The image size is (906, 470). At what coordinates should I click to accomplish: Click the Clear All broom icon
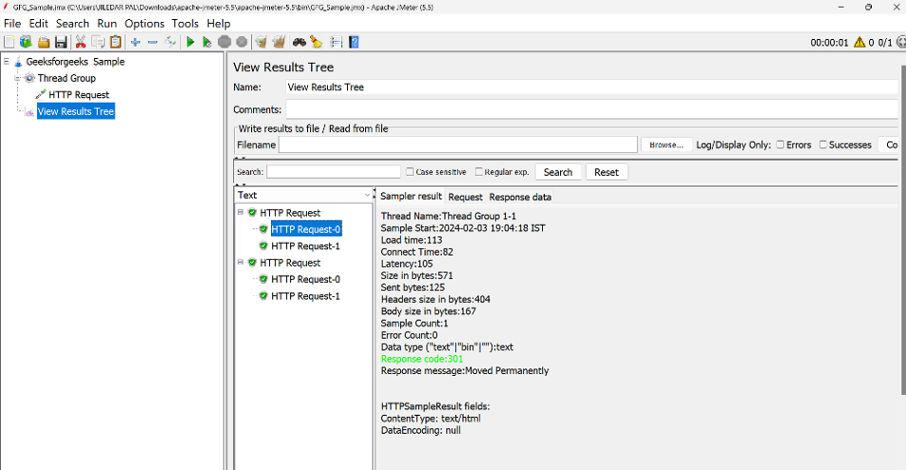(x=279, y=42)
